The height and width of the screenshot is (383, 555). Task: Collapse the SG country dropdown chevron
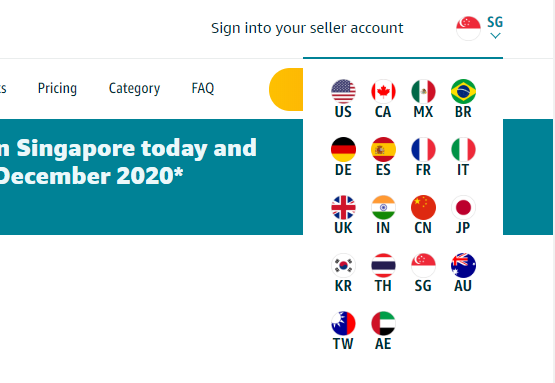coord(495,35)
